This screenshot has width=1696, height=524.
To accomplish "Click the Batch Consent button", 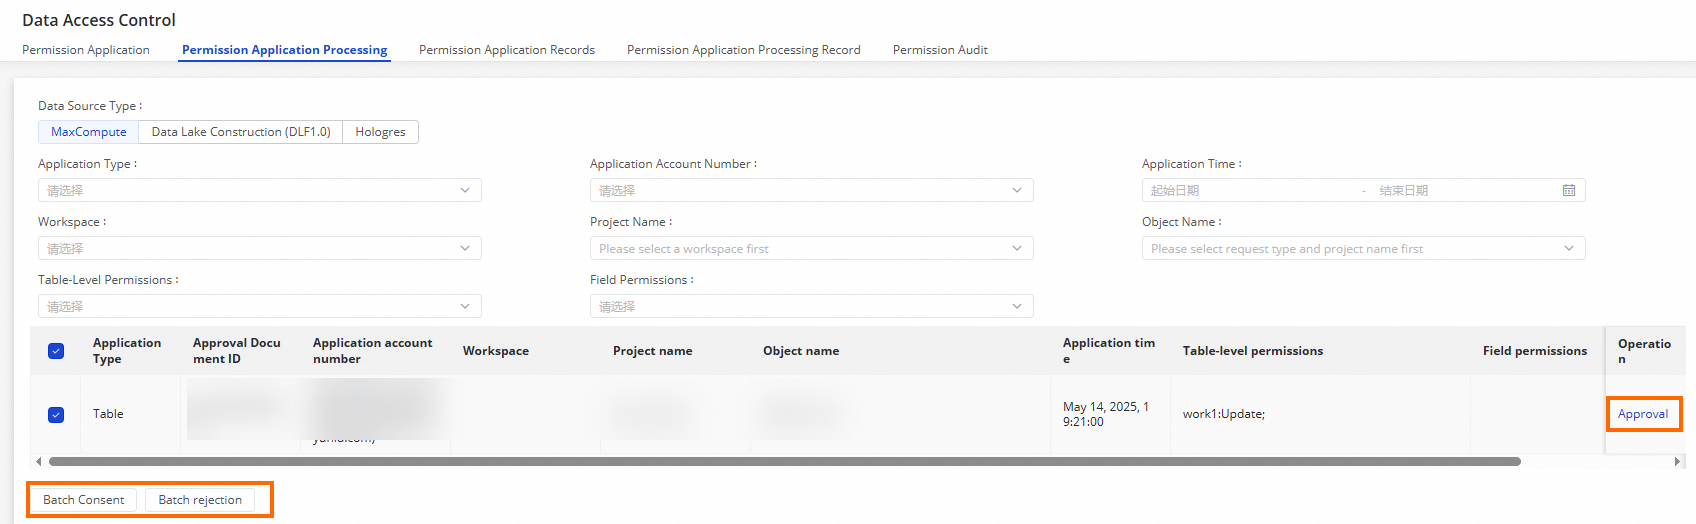I will [84, 500].
